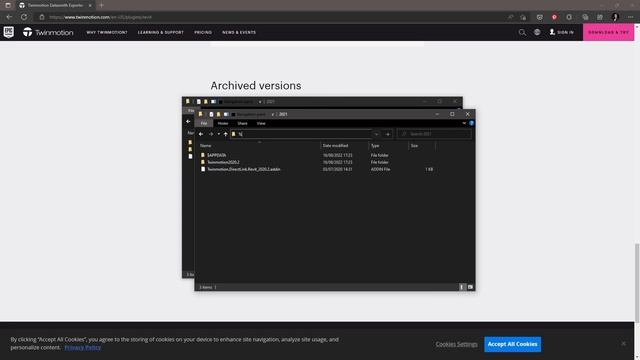Image resolution: width=640 pixels, height=360 pixels.
Task: Click the back arrow in rear Explorer window
Action: pos(188,121)
